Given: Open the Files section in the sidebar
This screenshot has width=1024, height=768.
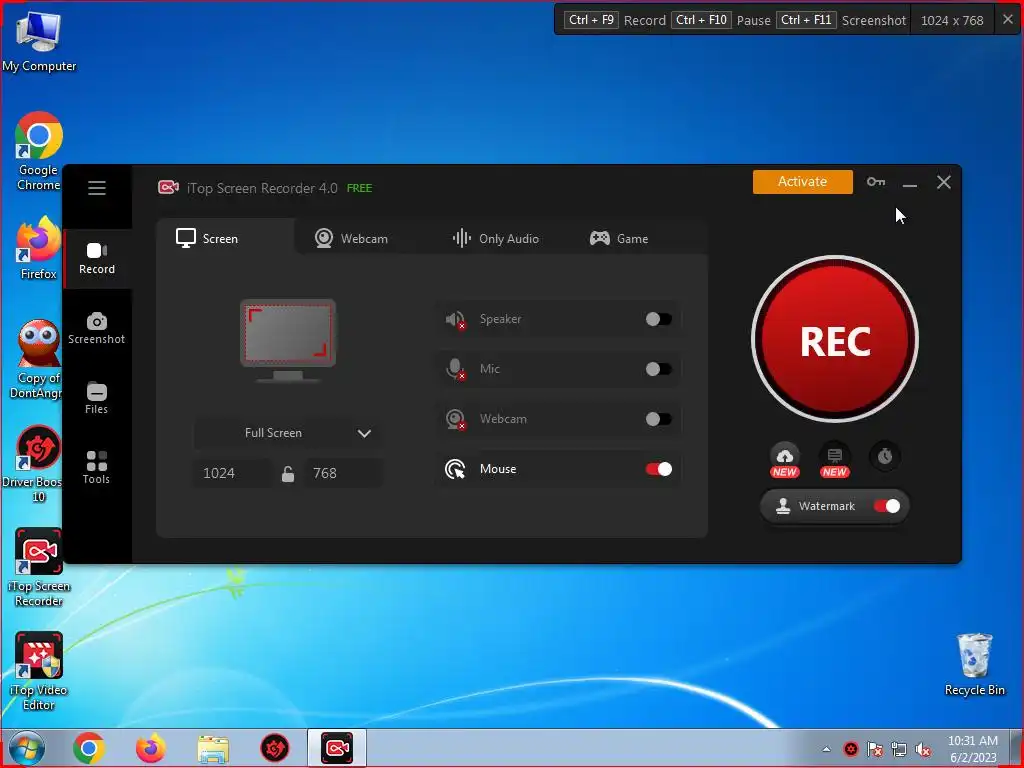Looking at the screenshot, I should (x=97, y=398).
